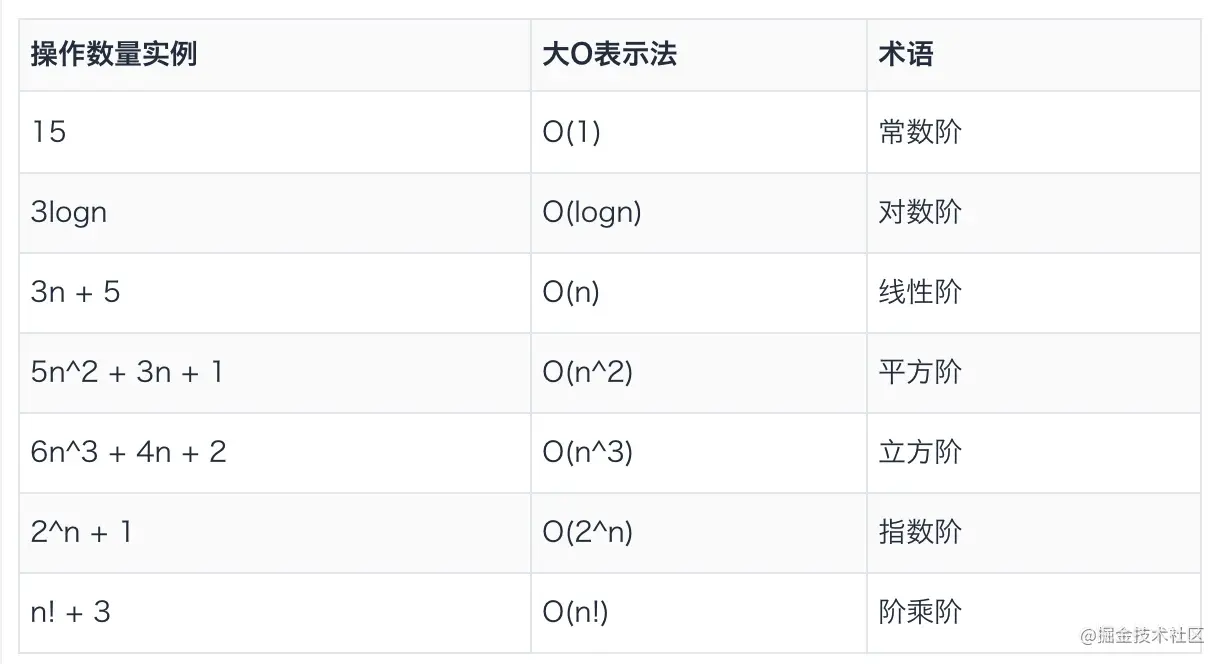Click the 术语 column header

click(1034, 55)
